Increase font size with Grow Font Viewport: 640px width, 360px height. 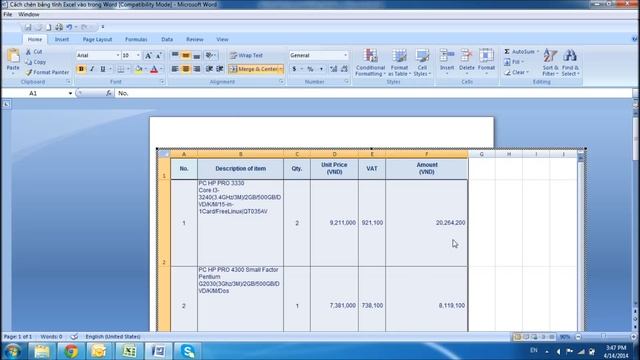[x=148, y=56]
